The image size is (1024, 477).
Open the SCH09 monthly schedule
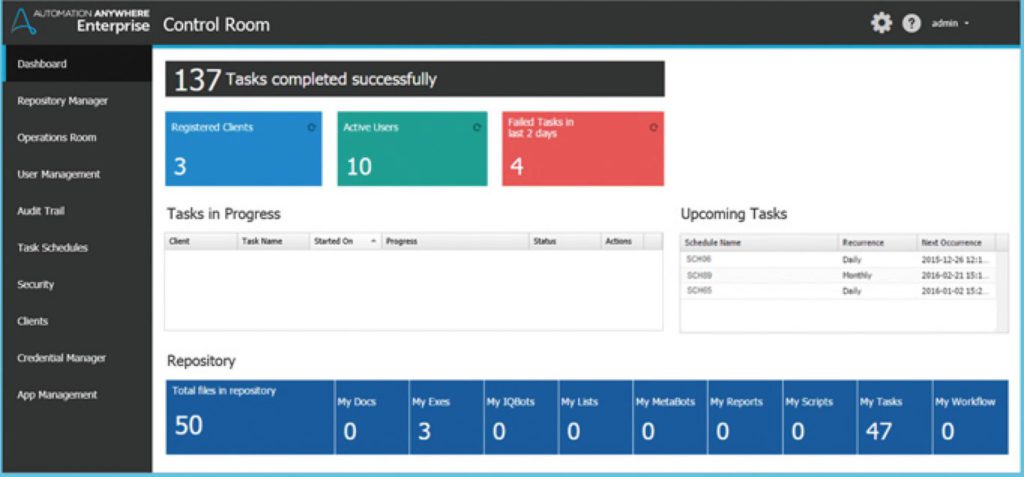tap(698, 275)
